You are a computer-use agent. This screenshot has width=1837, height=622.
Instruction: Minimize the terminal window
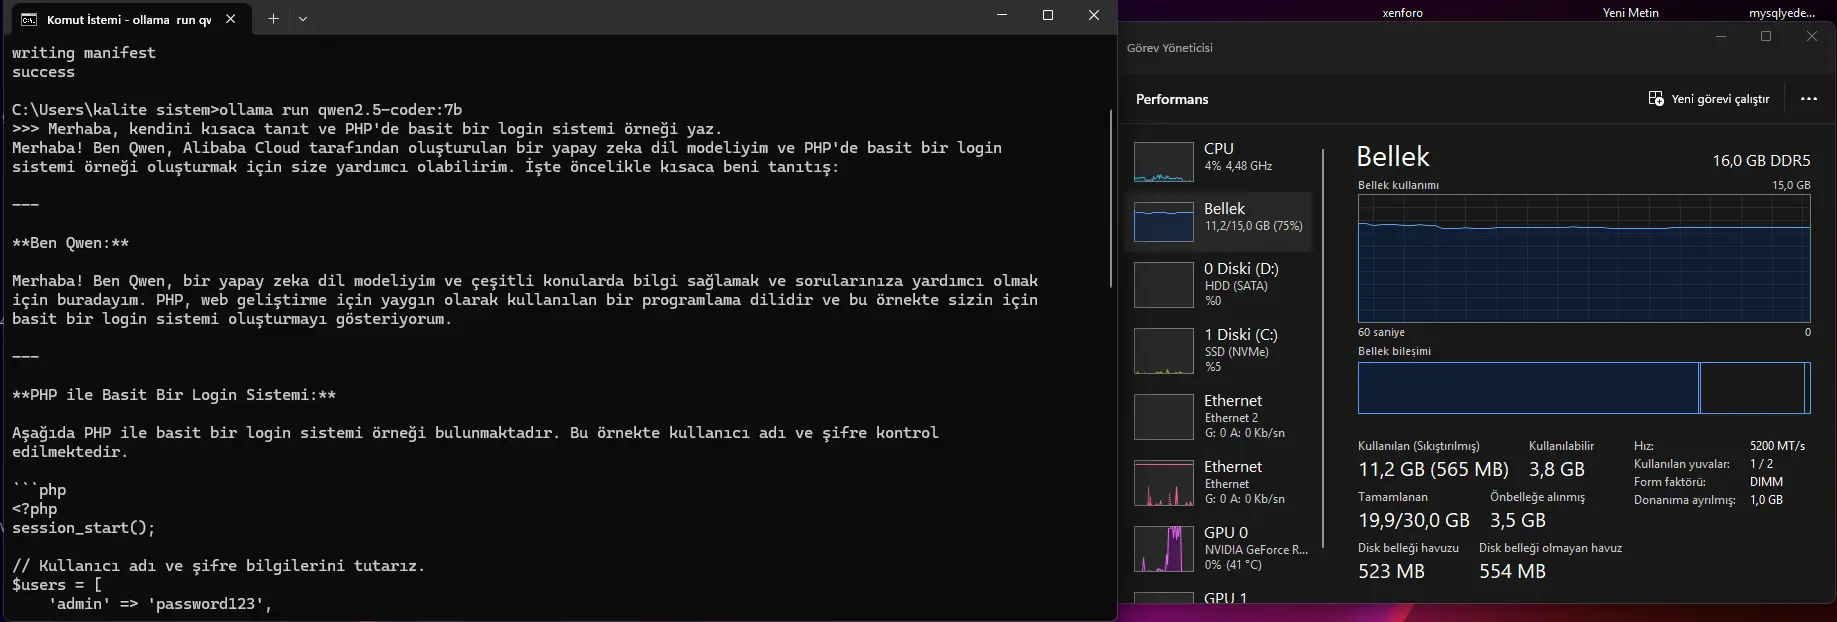(1002, 15)
